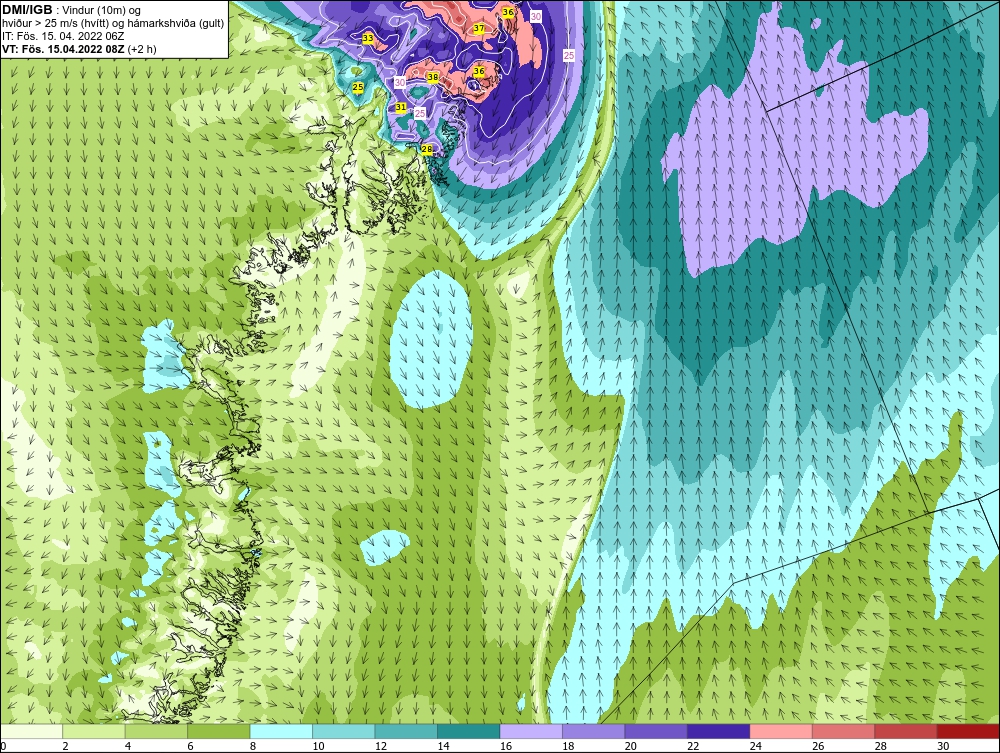
Task: Click the yellow '28' gust label on the map
Action: coord(427,150)
